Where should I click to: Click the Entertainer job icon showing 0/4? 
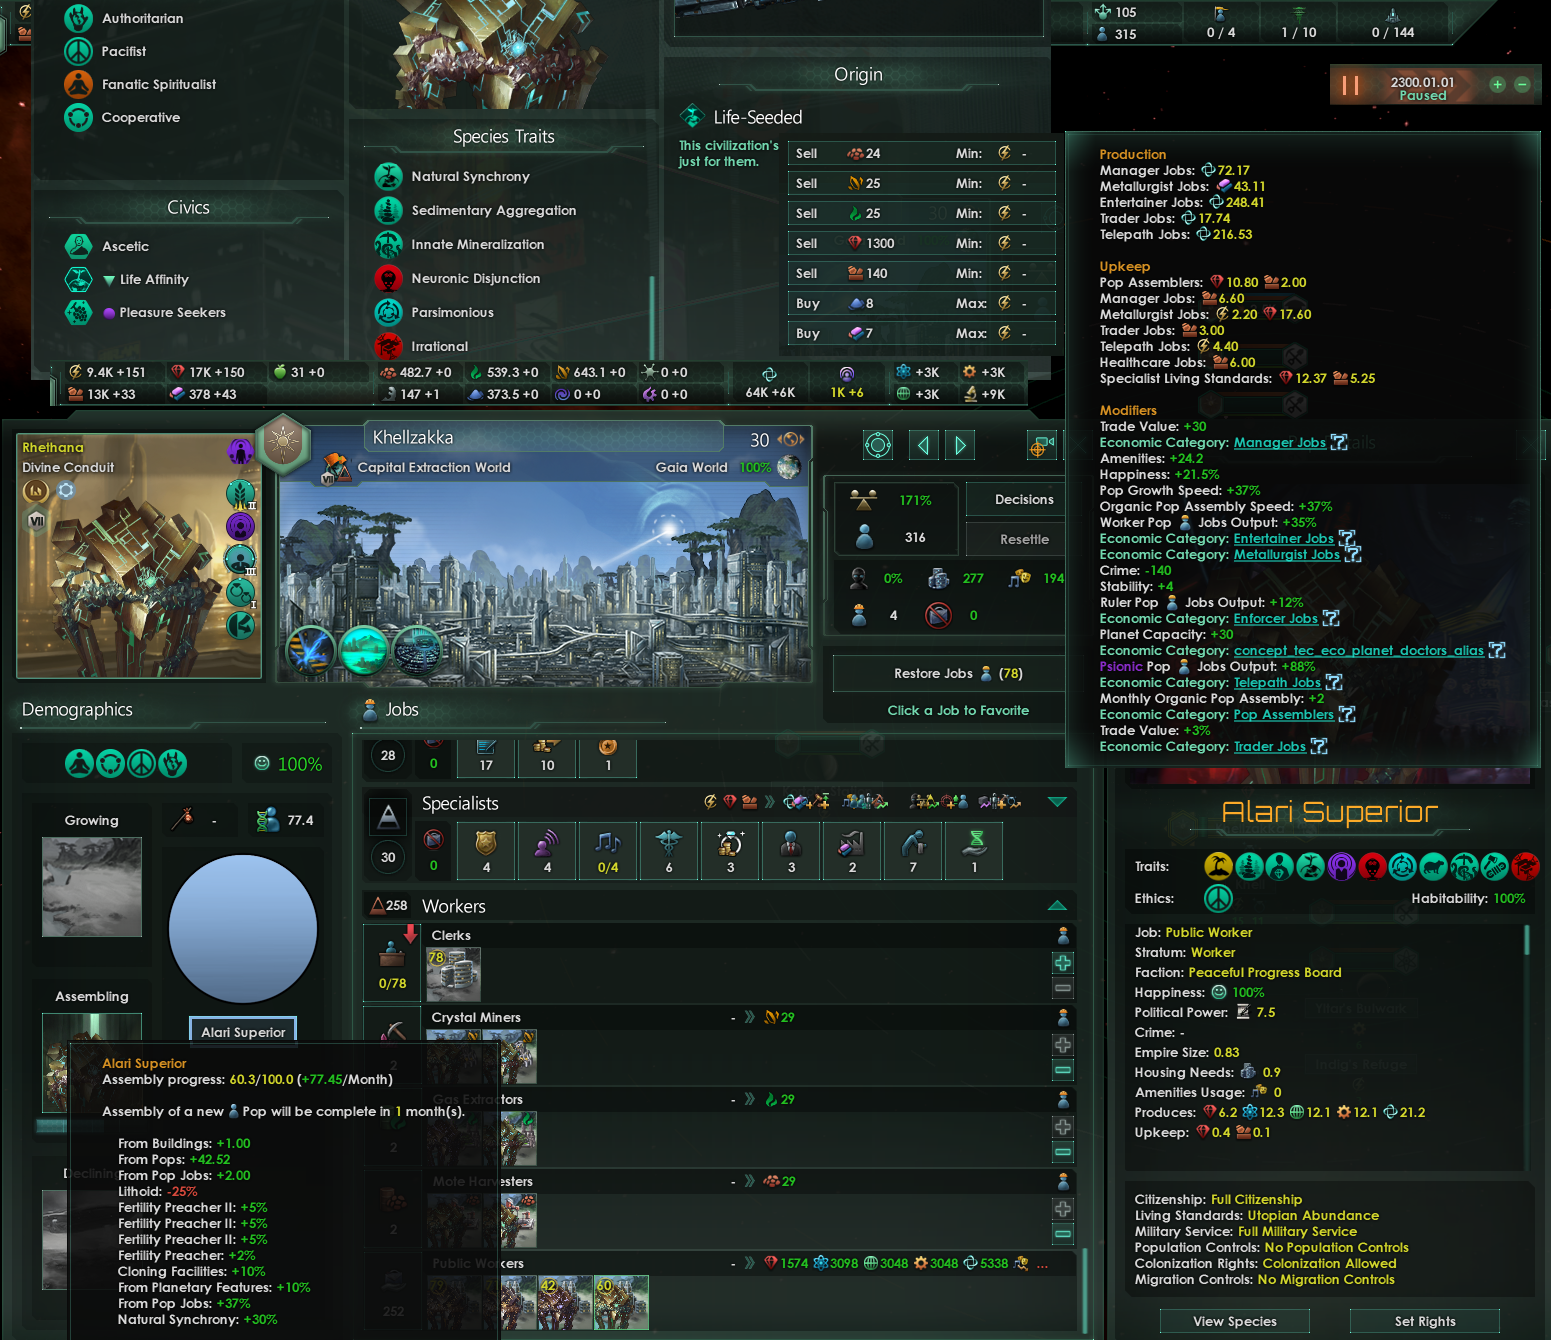pyautogui.click(x=608, y=850)
